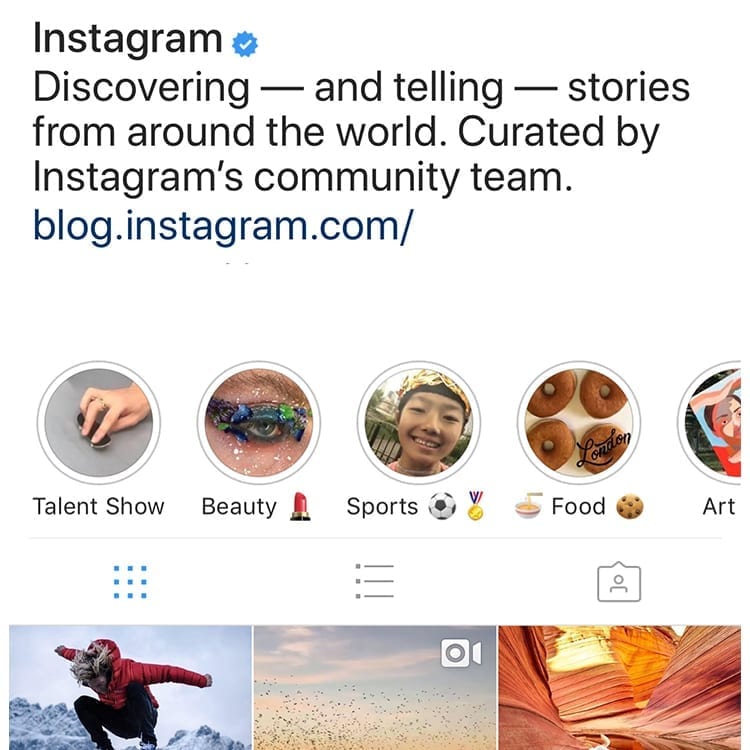Open the Sports highlight circle
Viewport: 750px width, 750px height.
[419, 422]
